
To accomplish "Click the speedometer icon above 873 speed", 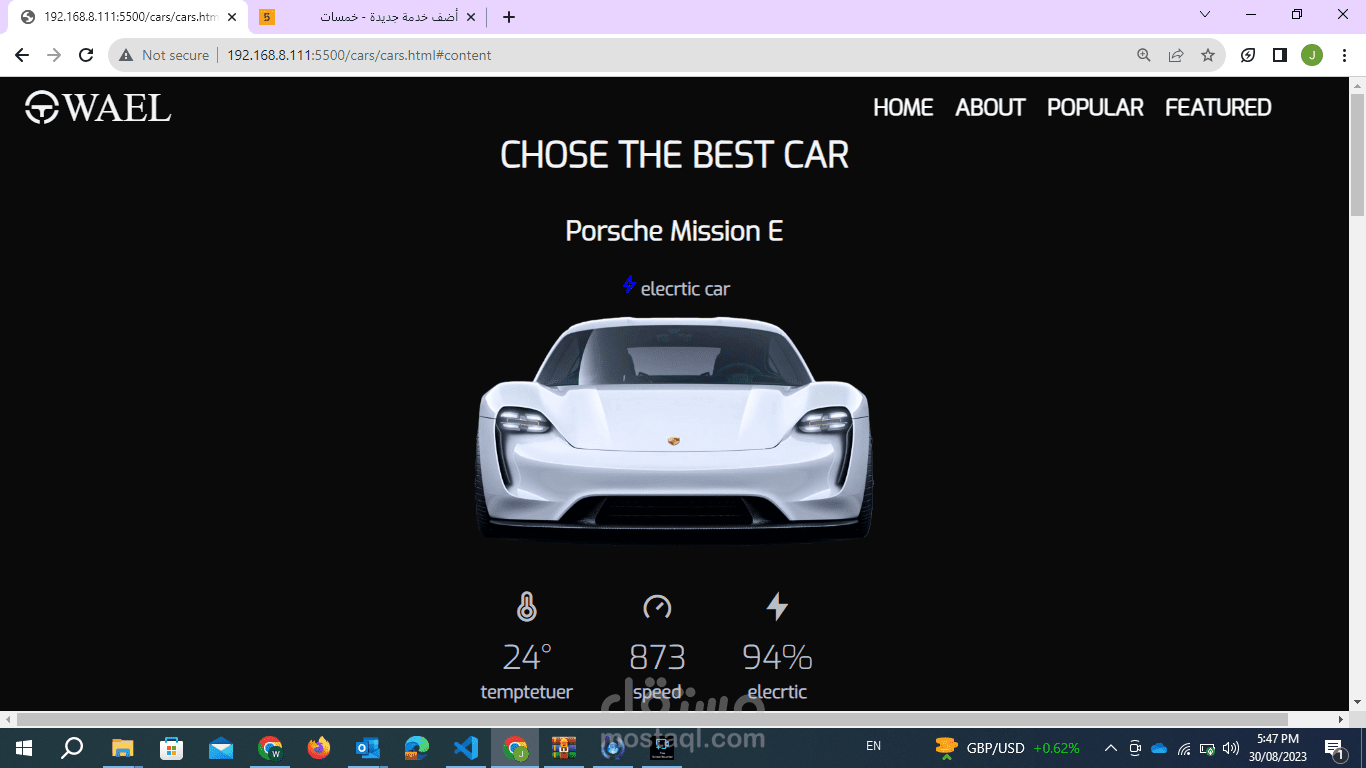I will click(x=658, y=607).
